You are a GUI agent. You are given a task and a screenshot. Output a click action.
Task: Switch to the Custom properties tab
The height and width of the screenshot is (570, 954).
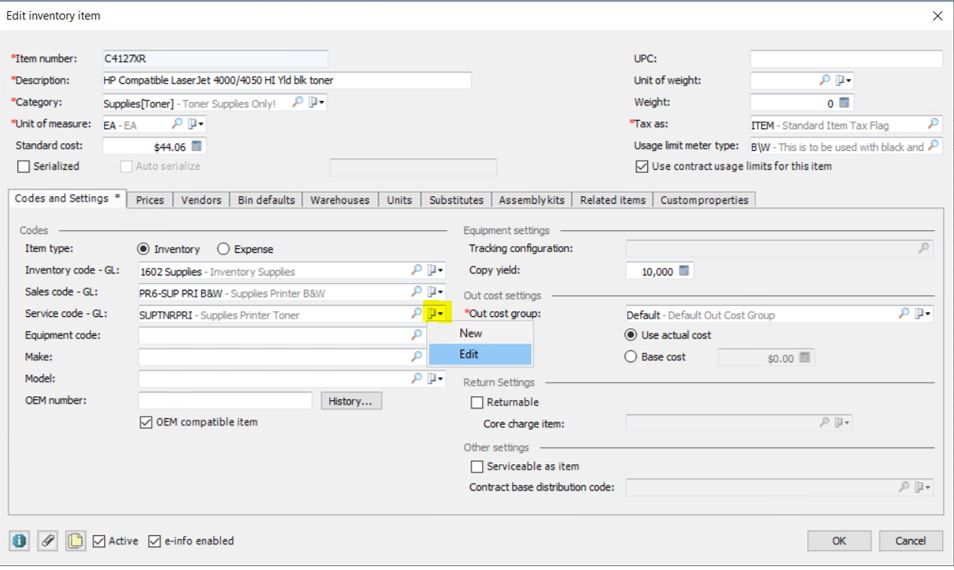[x=705, y=200]
